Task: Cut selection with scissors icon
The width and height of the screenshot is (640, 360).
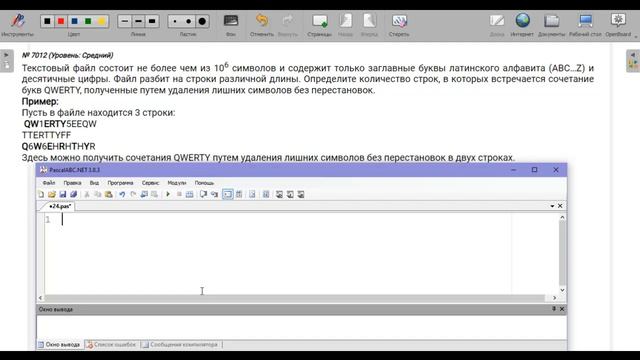Action: tap(87, 194)
